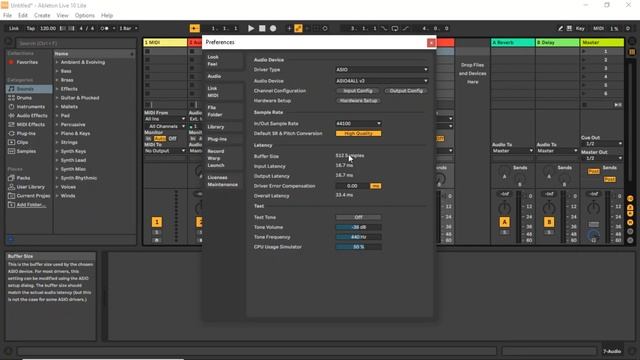
Task: Open the Create menu
Action: [42, 16]
